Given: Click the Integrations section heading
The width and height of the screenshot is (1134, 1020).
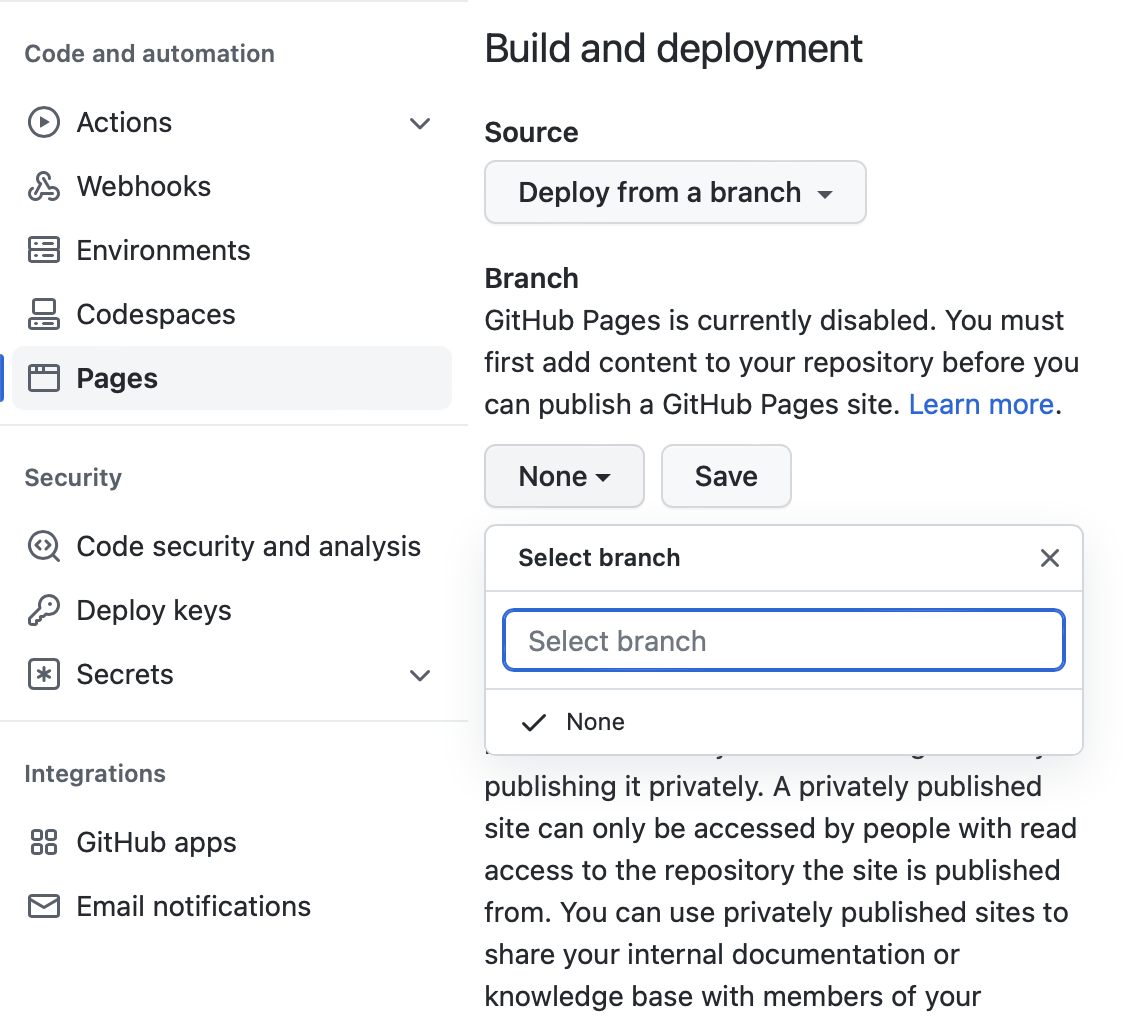Looking at the screenshot, I should pos(95,773).
